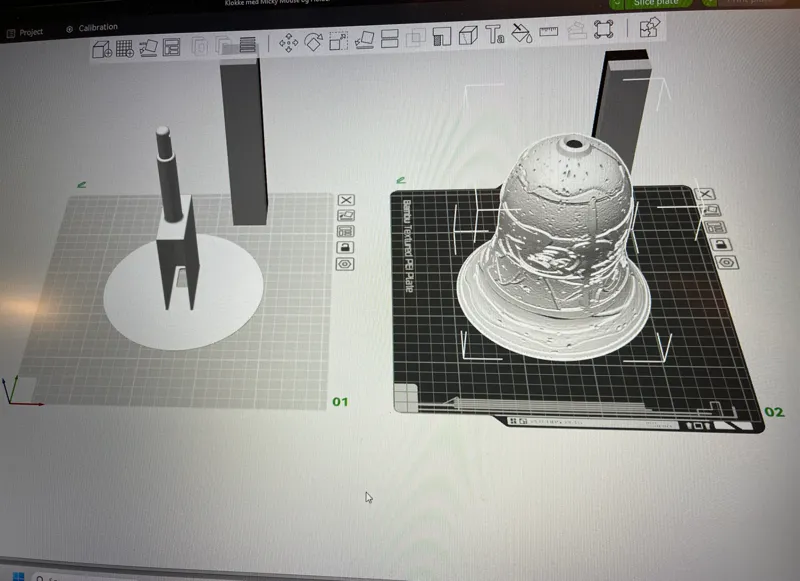
Task: Click the Bambu Textured PEI Plate label
Action: click(408, 246)
